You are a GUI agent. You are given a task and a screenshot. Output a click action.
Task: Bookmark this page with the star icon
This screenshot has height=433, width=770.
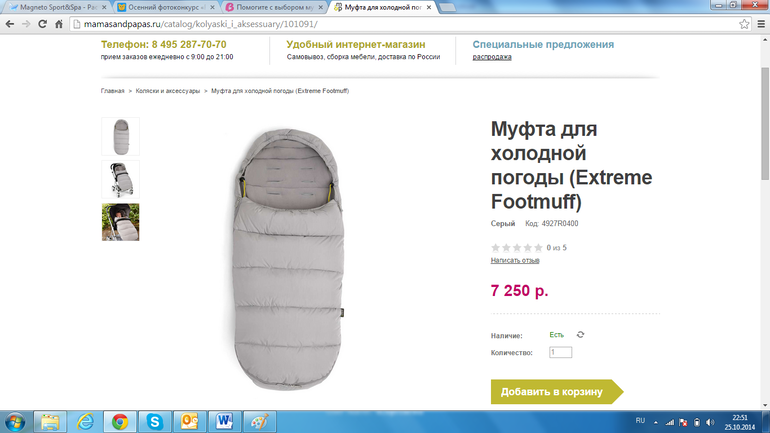[x=745, y=24]
